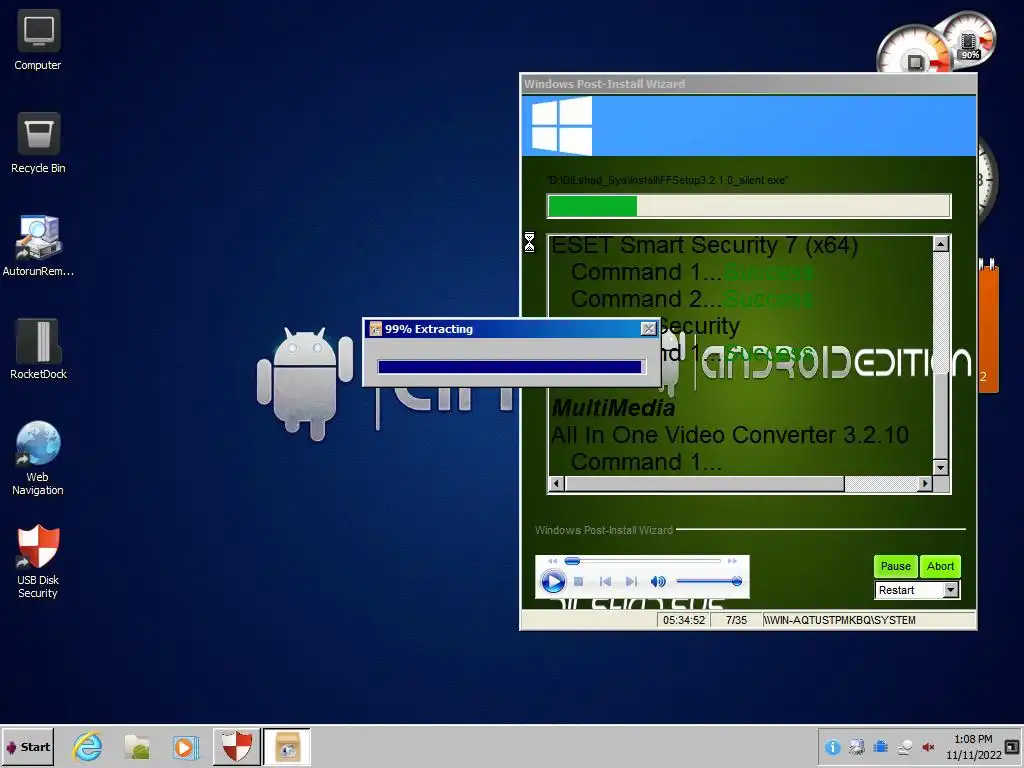1024x768 pixels.
Task: Click left arrow on the log's horizontal scrollbar
Action: (556, 484)
